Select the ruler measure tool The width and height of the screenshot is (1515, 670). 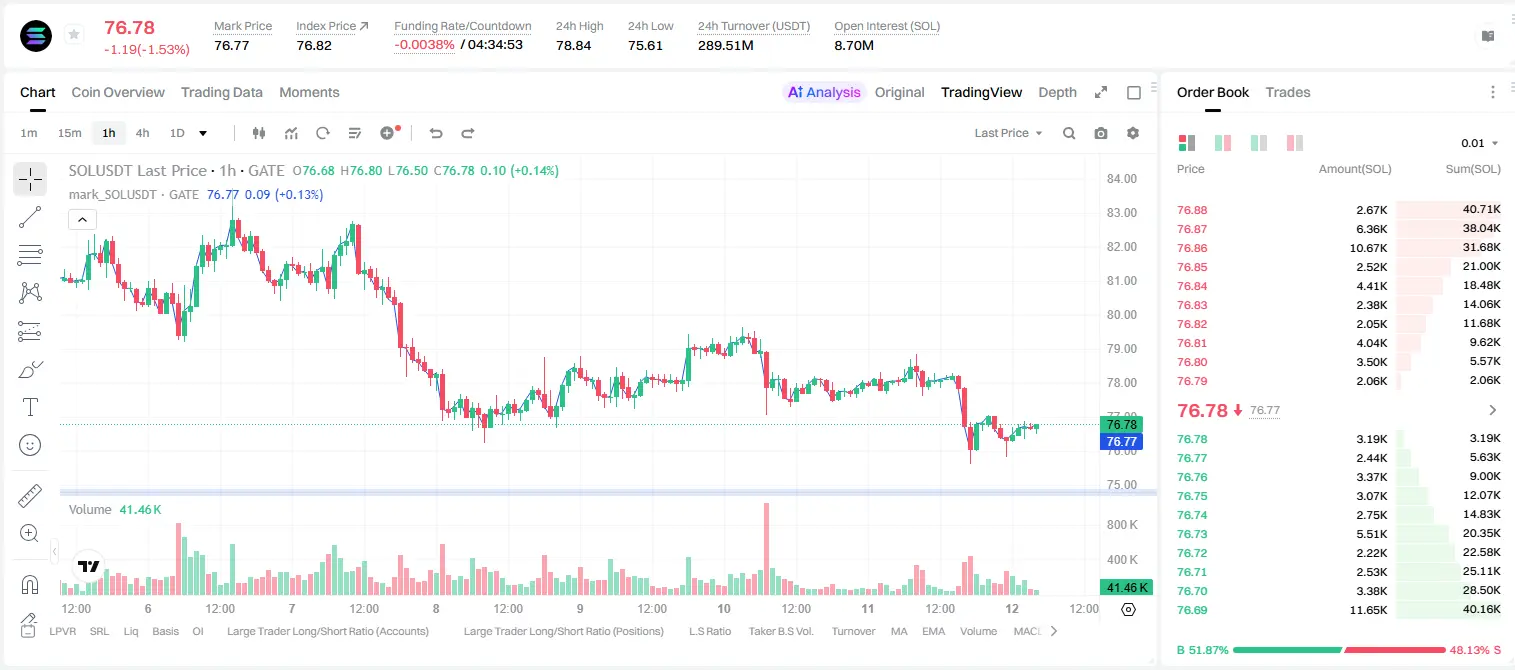[30, 496]
